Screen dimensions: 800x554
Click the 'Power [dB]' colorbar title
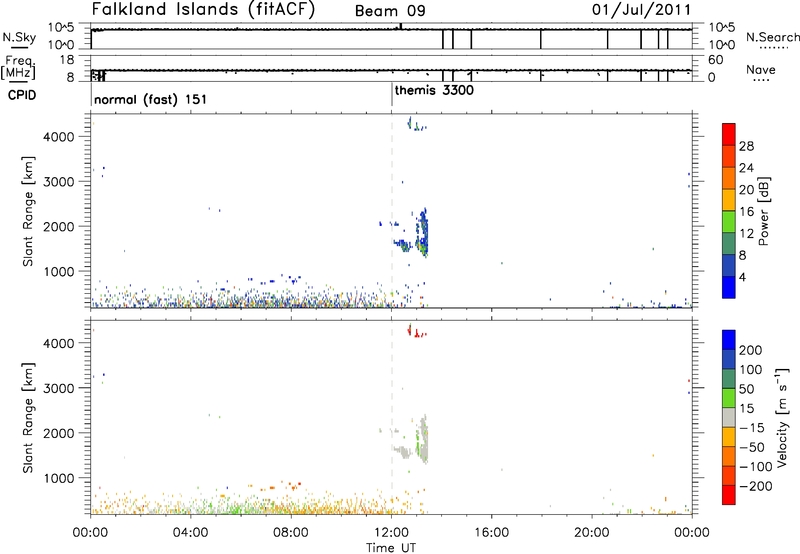tap(763, 211)
